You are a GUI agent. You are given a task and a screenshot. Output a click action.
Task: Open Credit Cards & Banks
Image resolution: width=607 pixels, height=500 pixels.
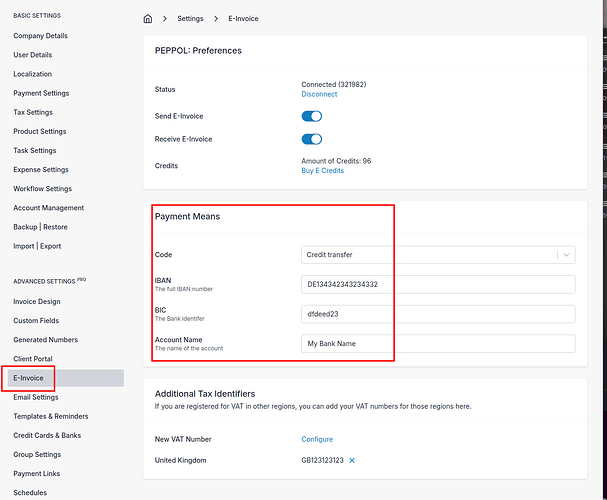(x=47, y=435)
